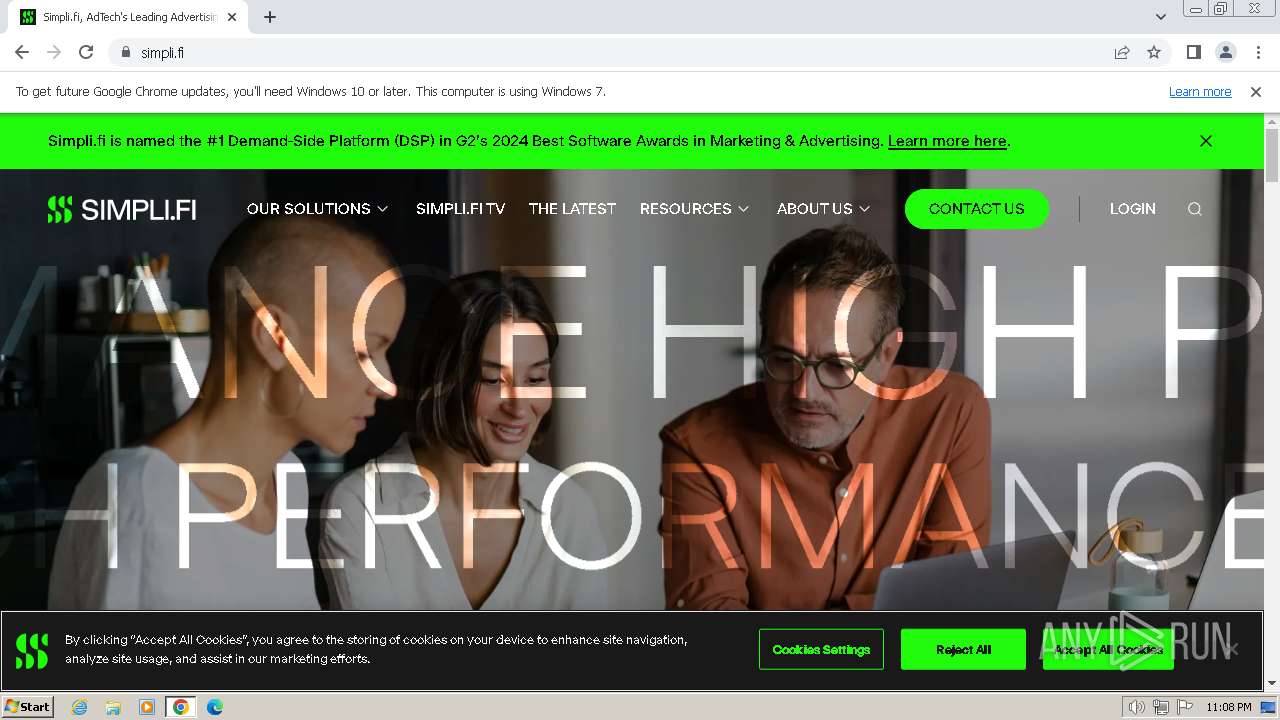Switch to Chrome in the taskbar
This screenshot has height=720, width=1280.
tap(180, 707)
